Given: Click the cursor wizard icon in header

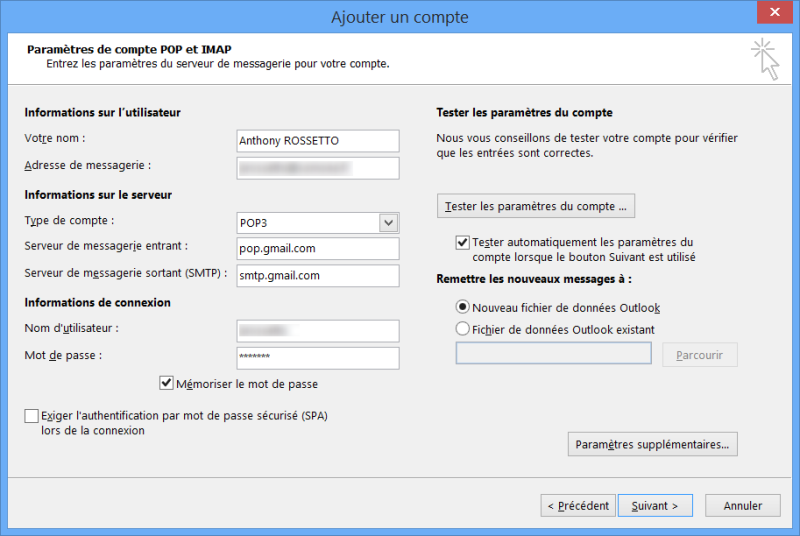Looking at the screenshot, I should [765, 59].
